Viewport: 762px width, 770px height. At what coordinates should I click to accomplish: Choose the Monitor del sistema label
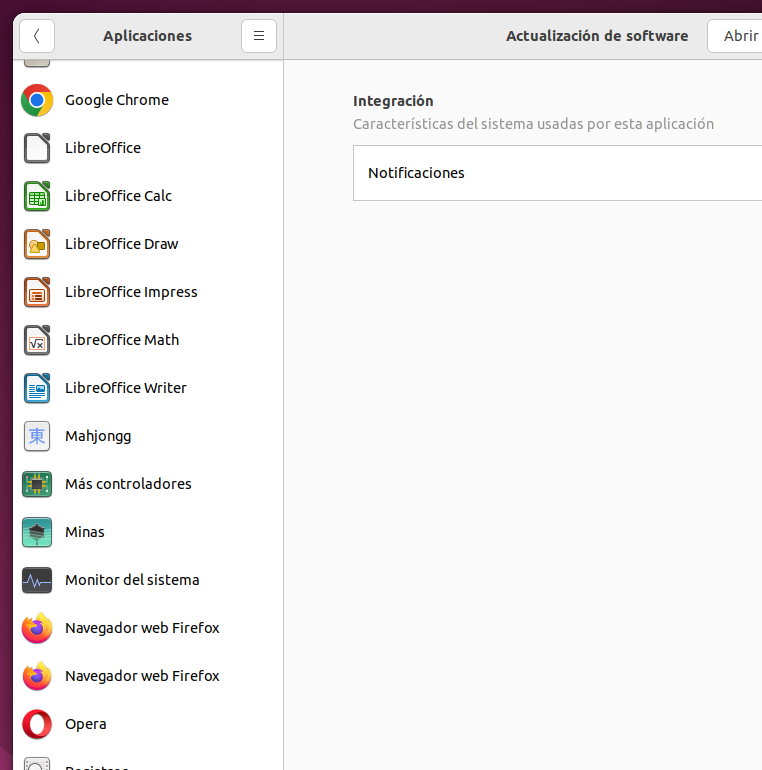click(x=132, y=580)
